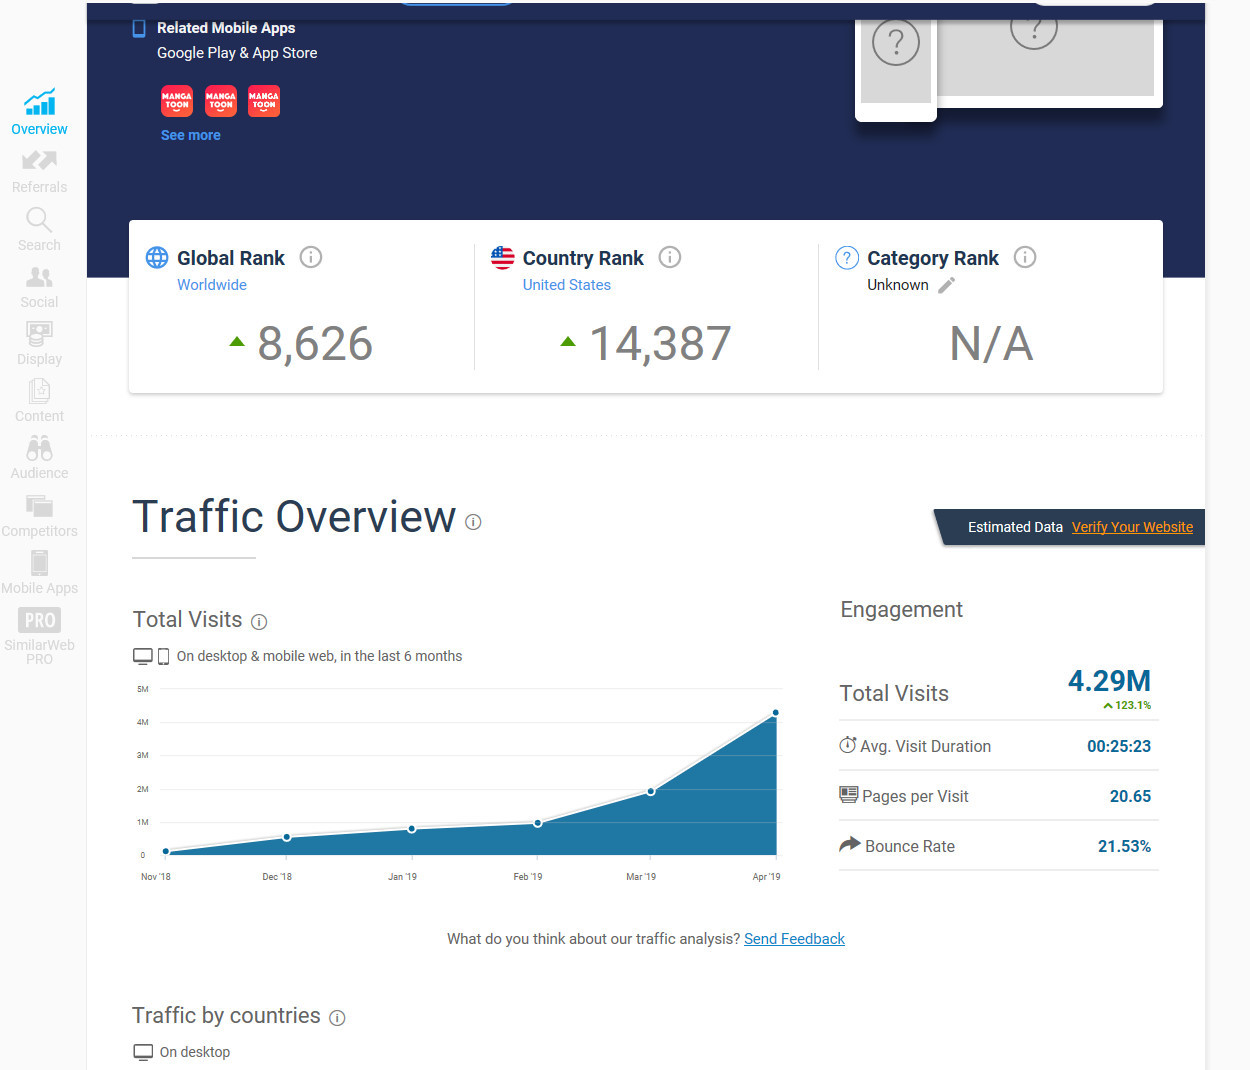
Task: Click the Send Feedback link
Action: 794,939
